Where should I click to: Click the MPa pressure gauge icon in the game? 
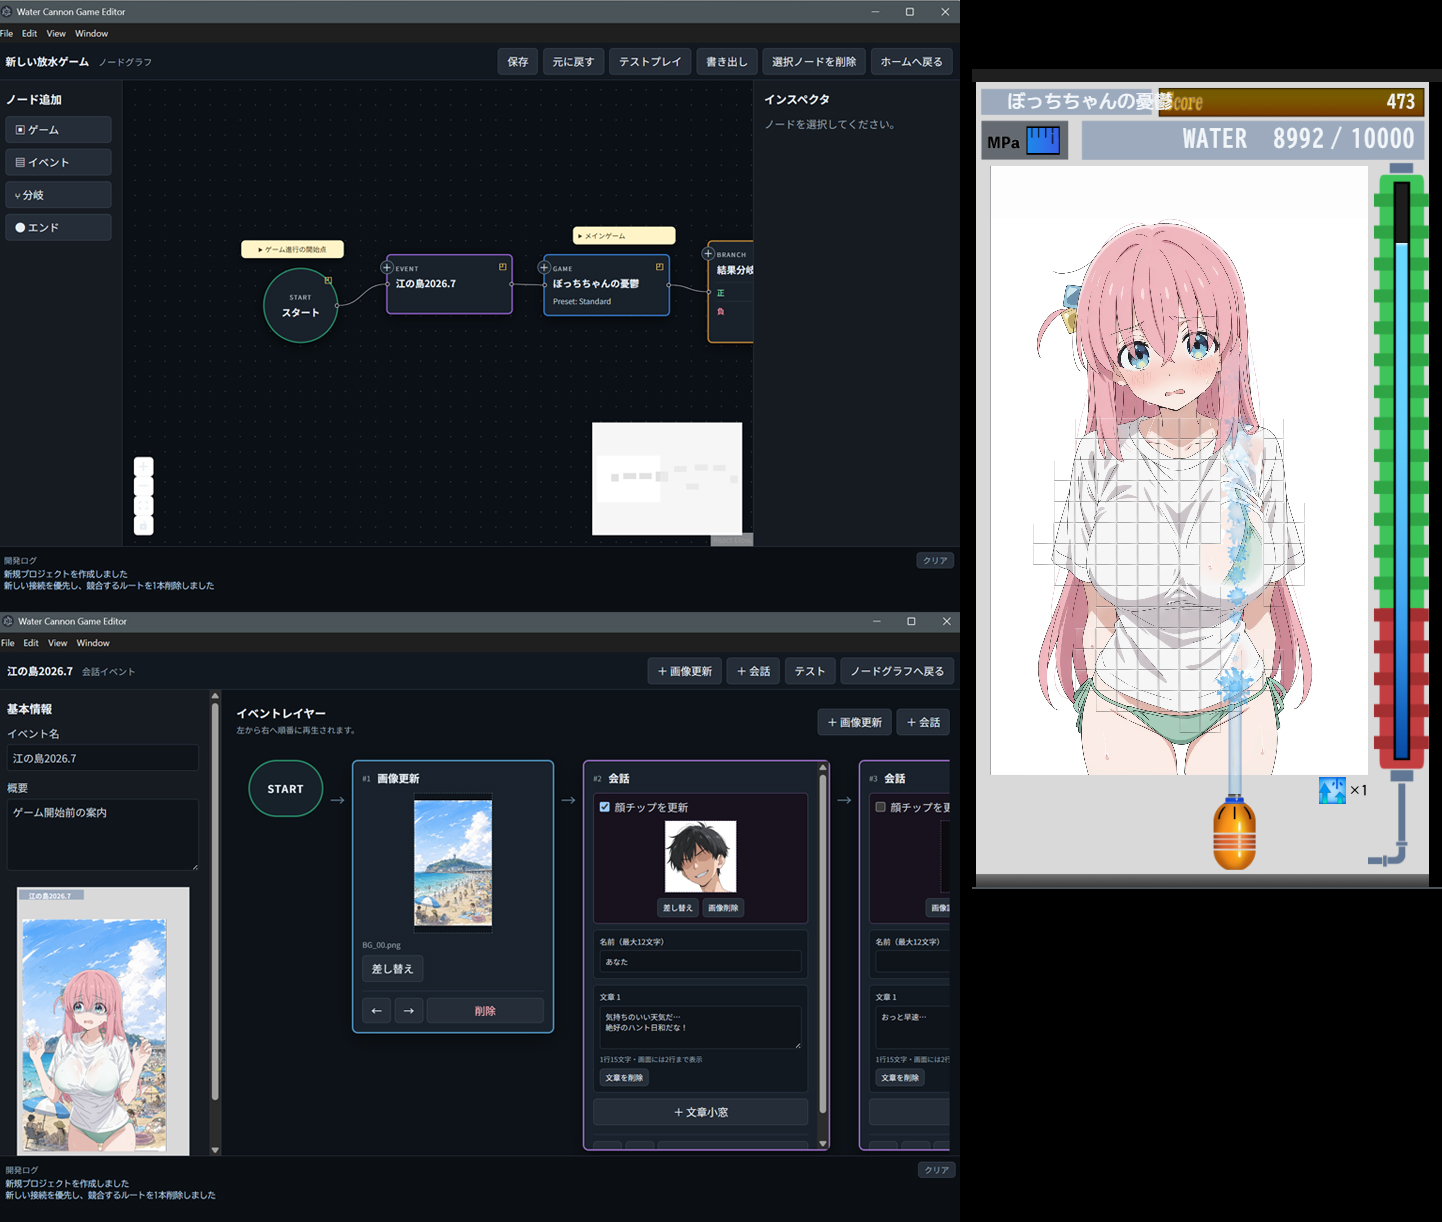[x=1043, y=141]
